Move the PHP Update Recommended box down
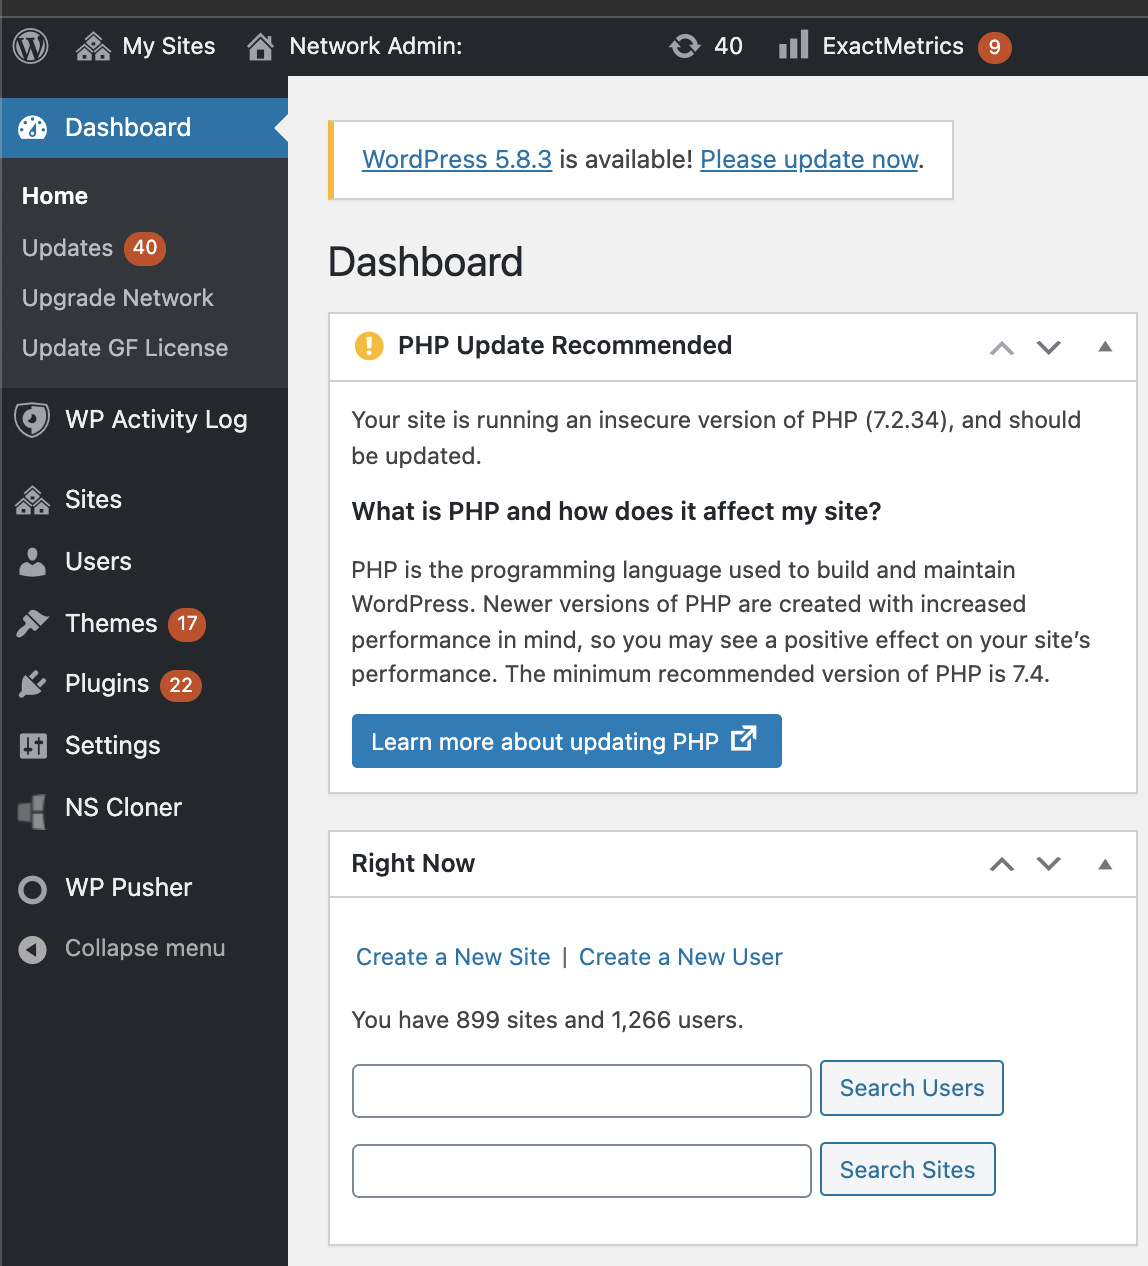The height and width of the screenshot is (1266, 1148). 1048,347
